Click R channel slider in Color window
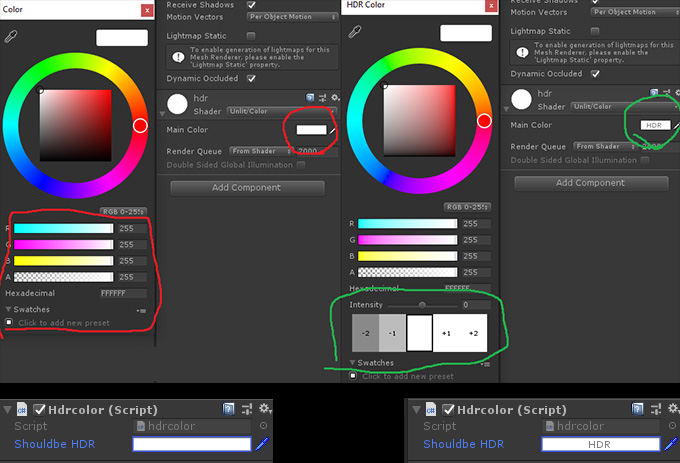This screenshot has width=680, height=463. pos(63,228)
